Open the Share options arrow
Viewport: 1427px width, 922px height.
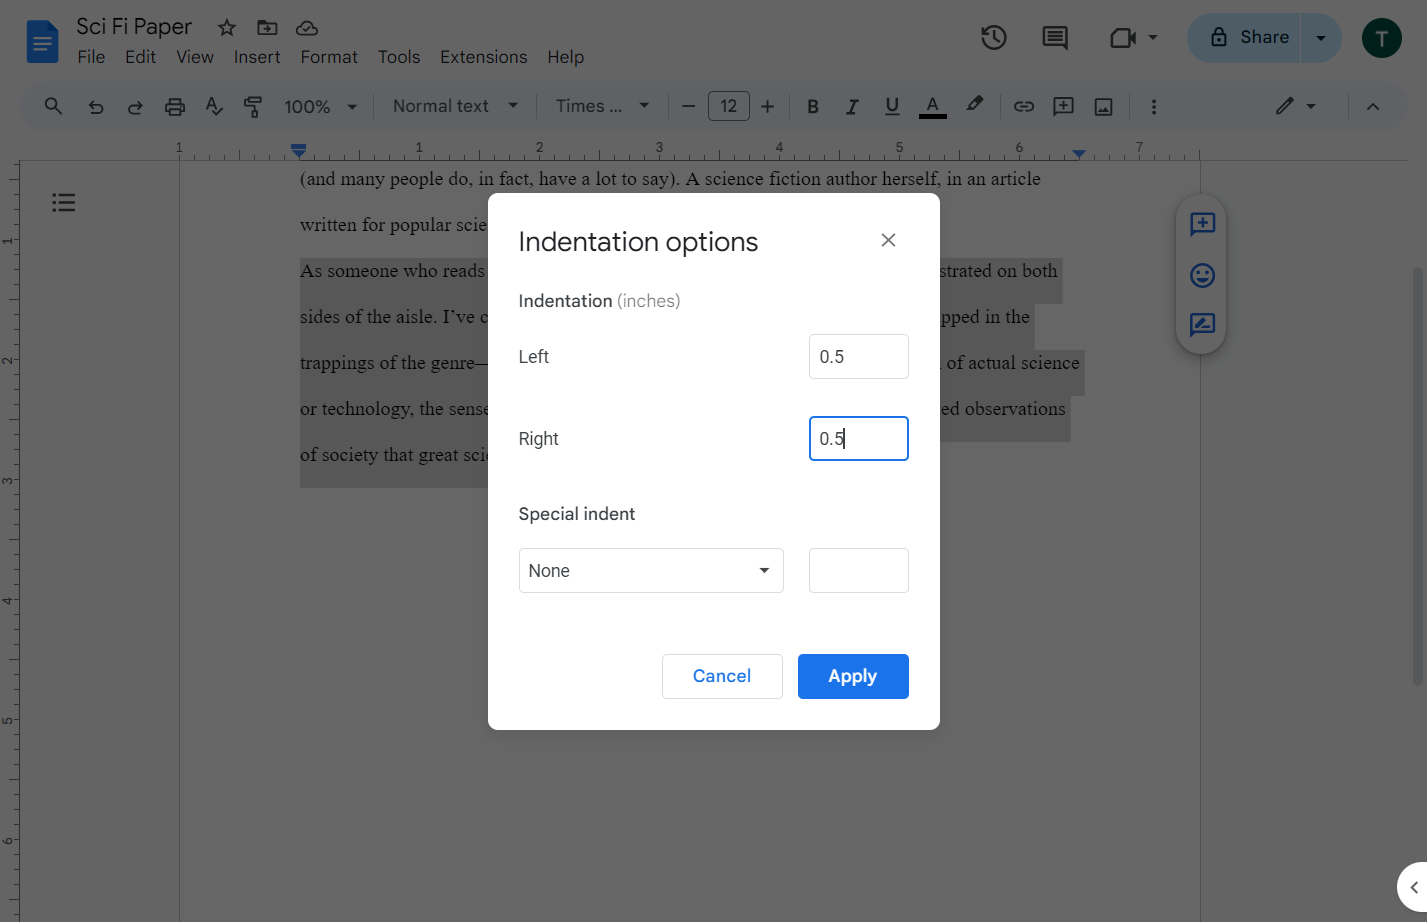[1321, 38]
